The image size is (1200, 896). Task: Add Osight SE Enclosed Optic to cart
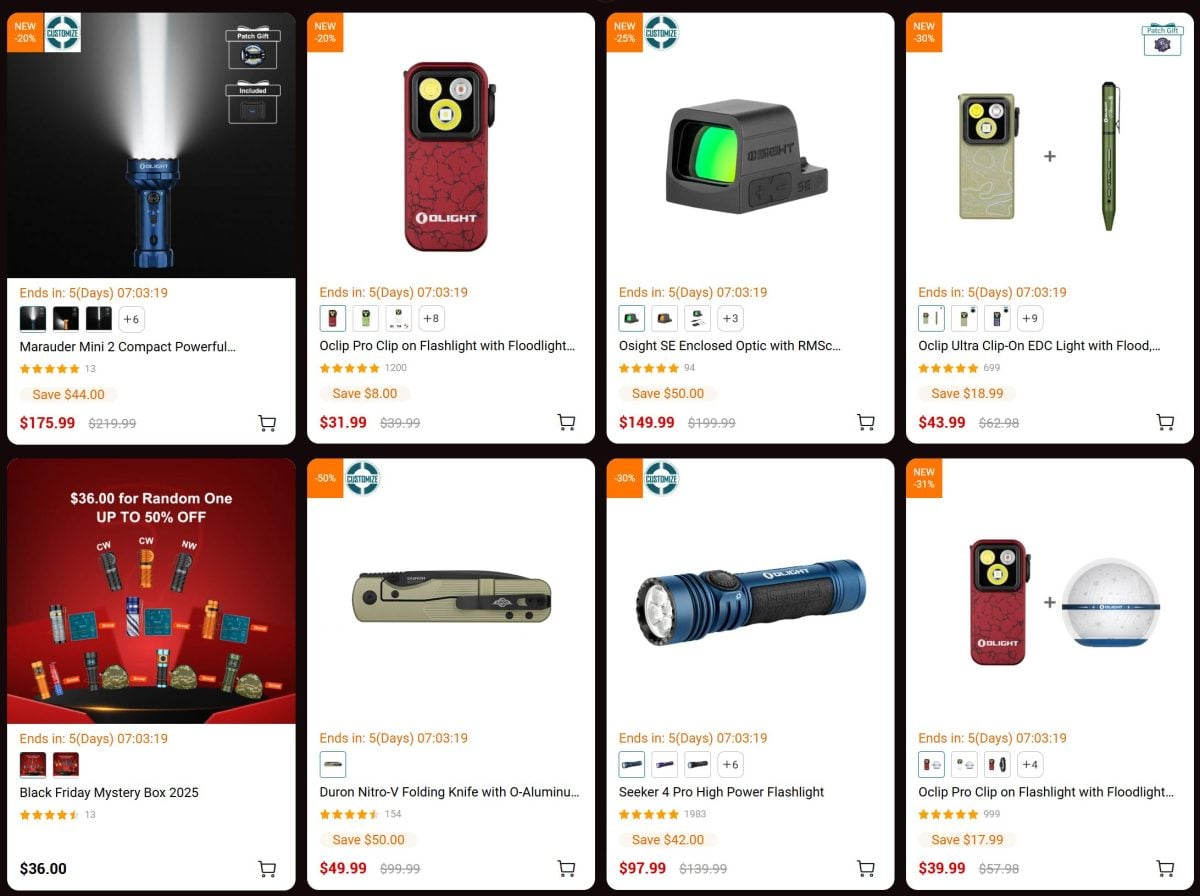(x=866, y=423)
